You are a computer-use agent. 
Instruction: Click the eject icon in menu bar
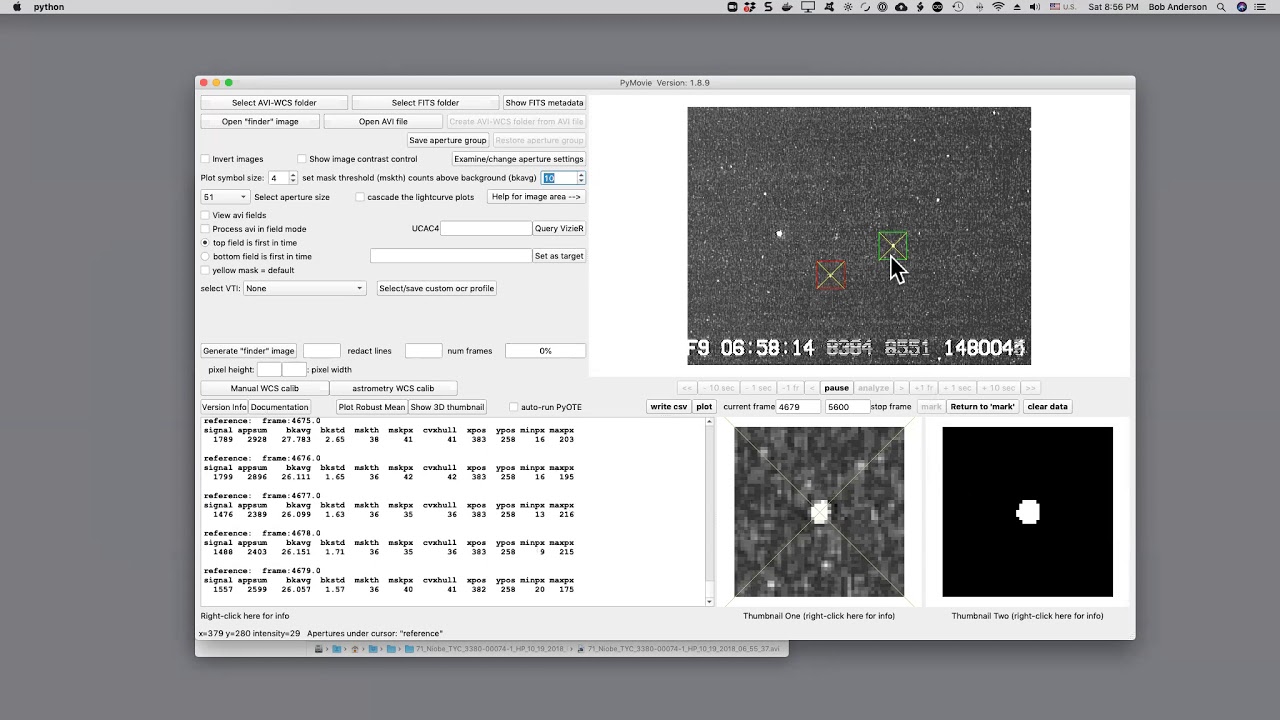coord(1017,7)
